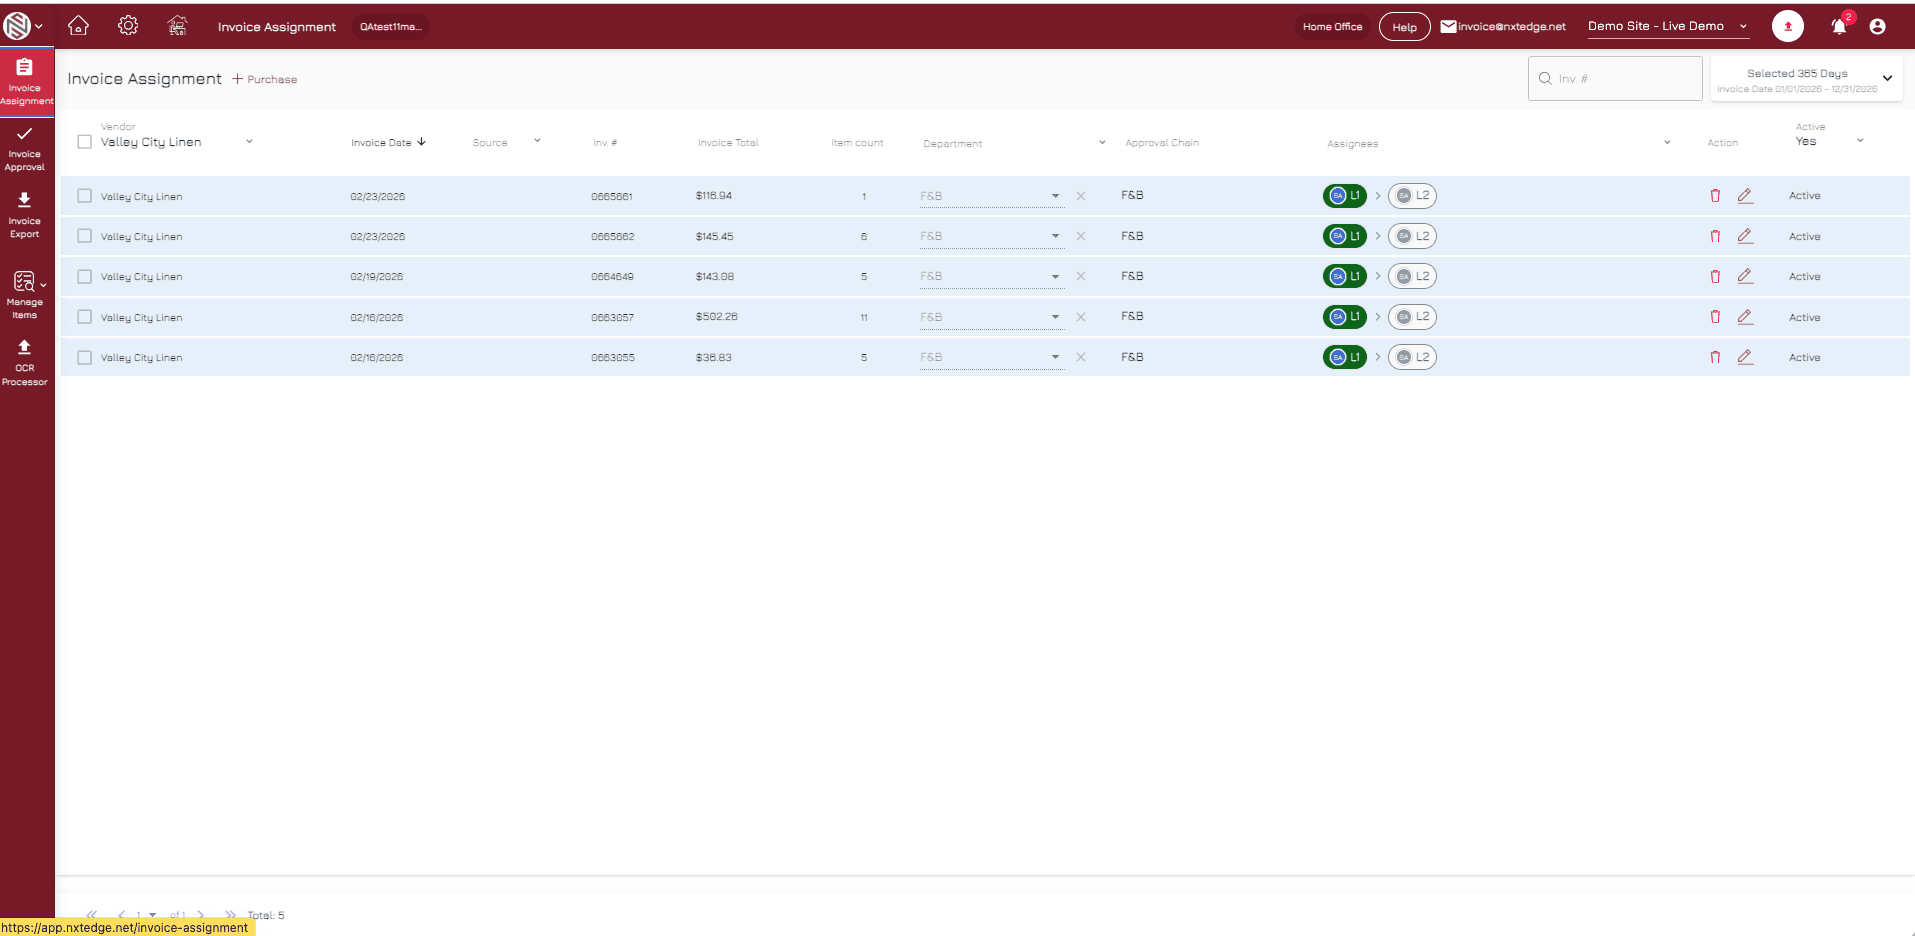
Task: Open user account profile icon
Action: coord(1877,27)
